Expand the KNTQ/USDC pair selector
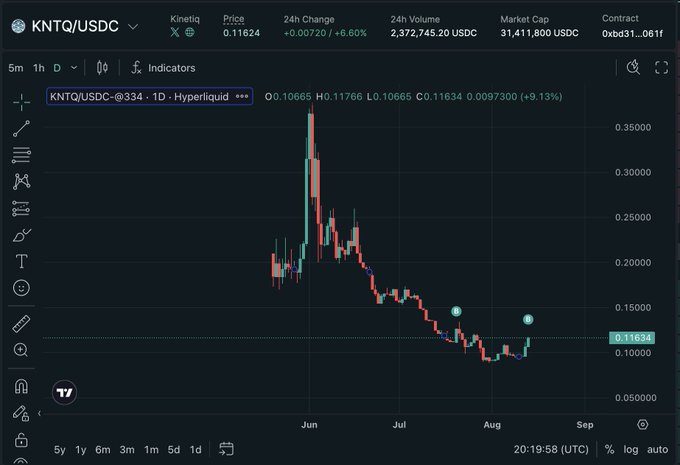680x465 pixels. (133, 27)
